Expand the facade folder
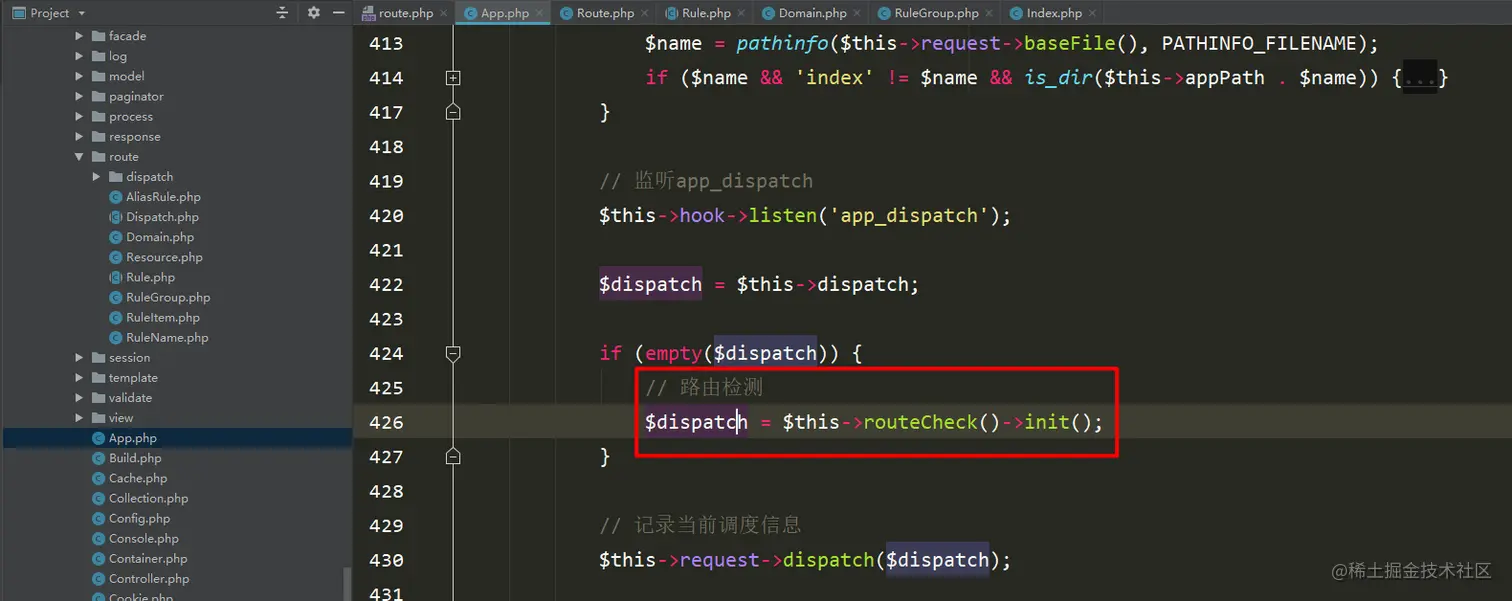 pyautogui.click(x=79, y=36)
